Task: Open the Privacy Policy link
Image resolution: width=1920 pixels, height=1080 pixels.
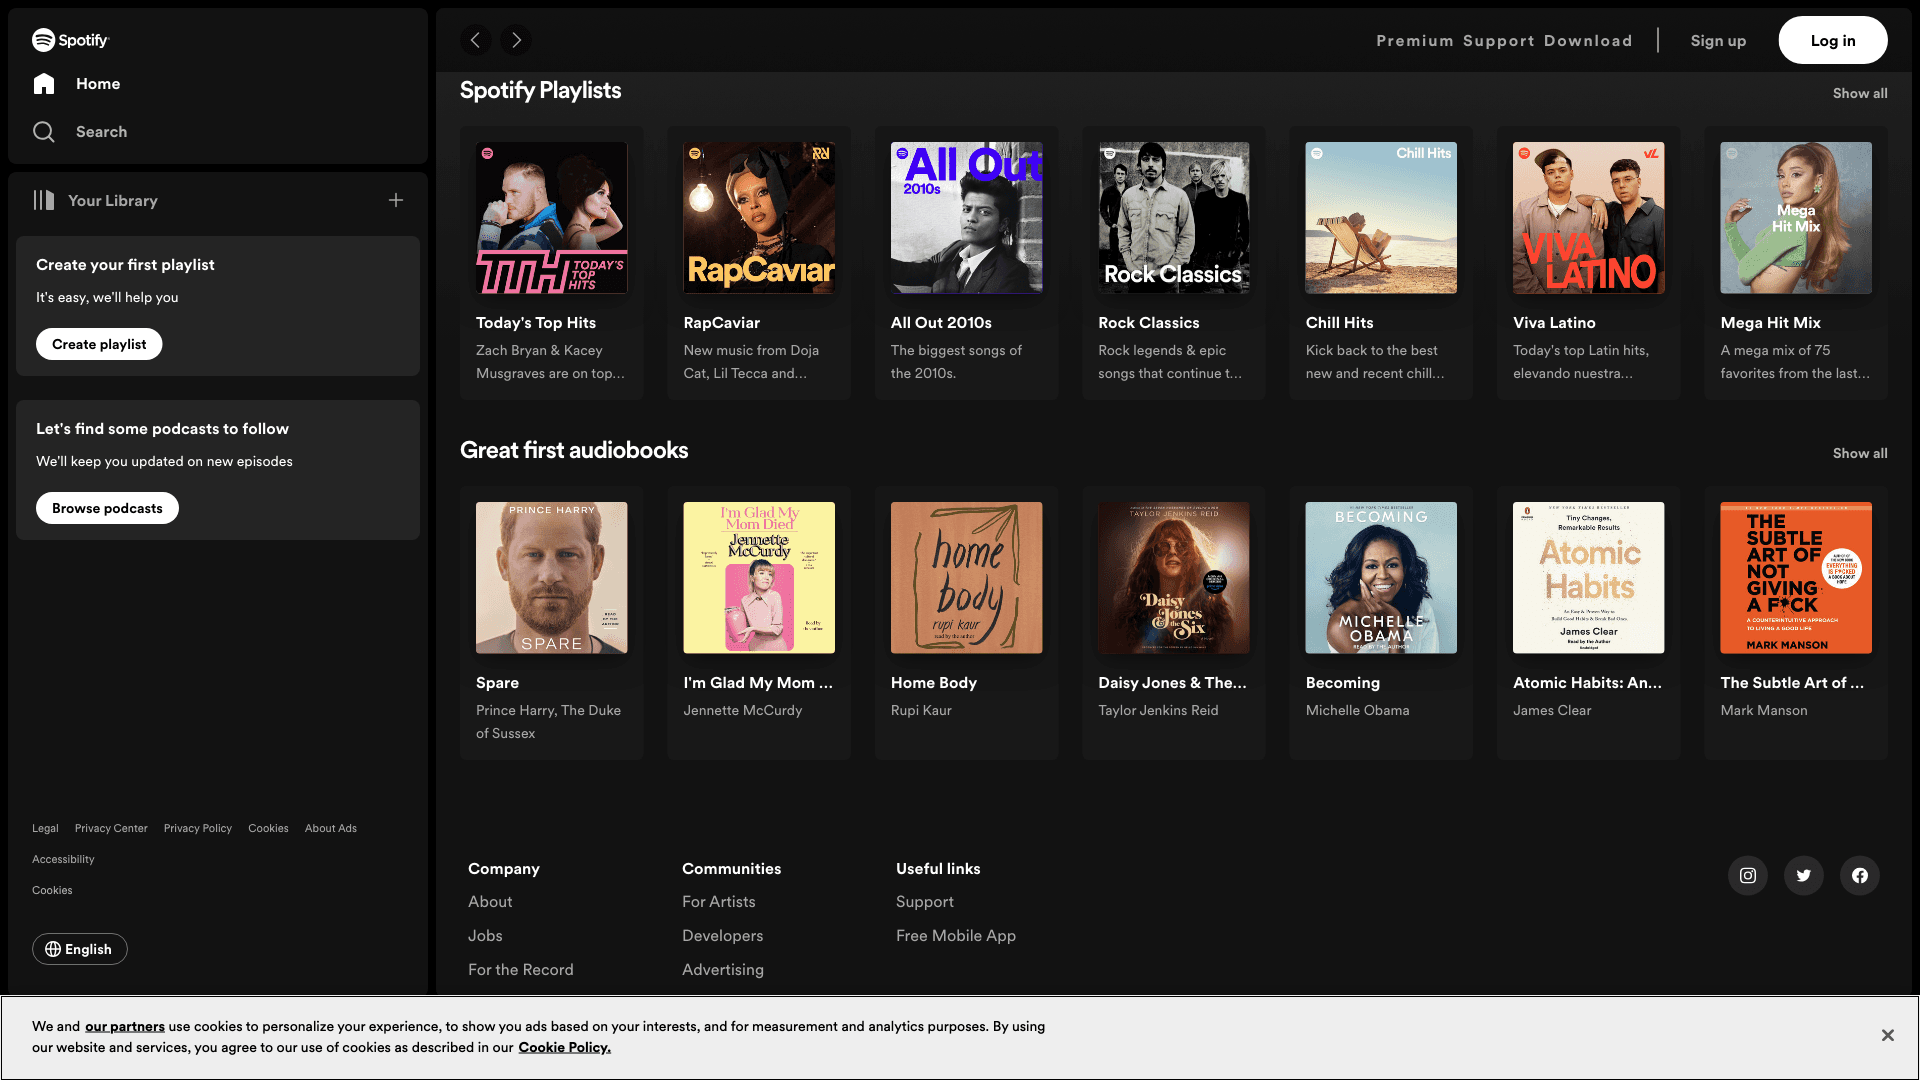Action: point(198,828)
